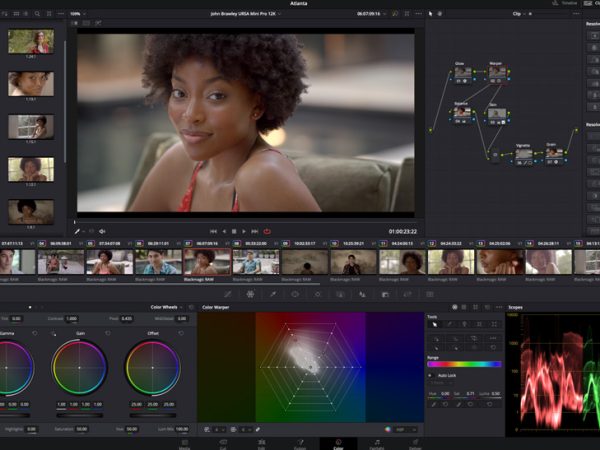Open the saturation resolution dropdown below warper
600x450 pixels.
point(245,429)
